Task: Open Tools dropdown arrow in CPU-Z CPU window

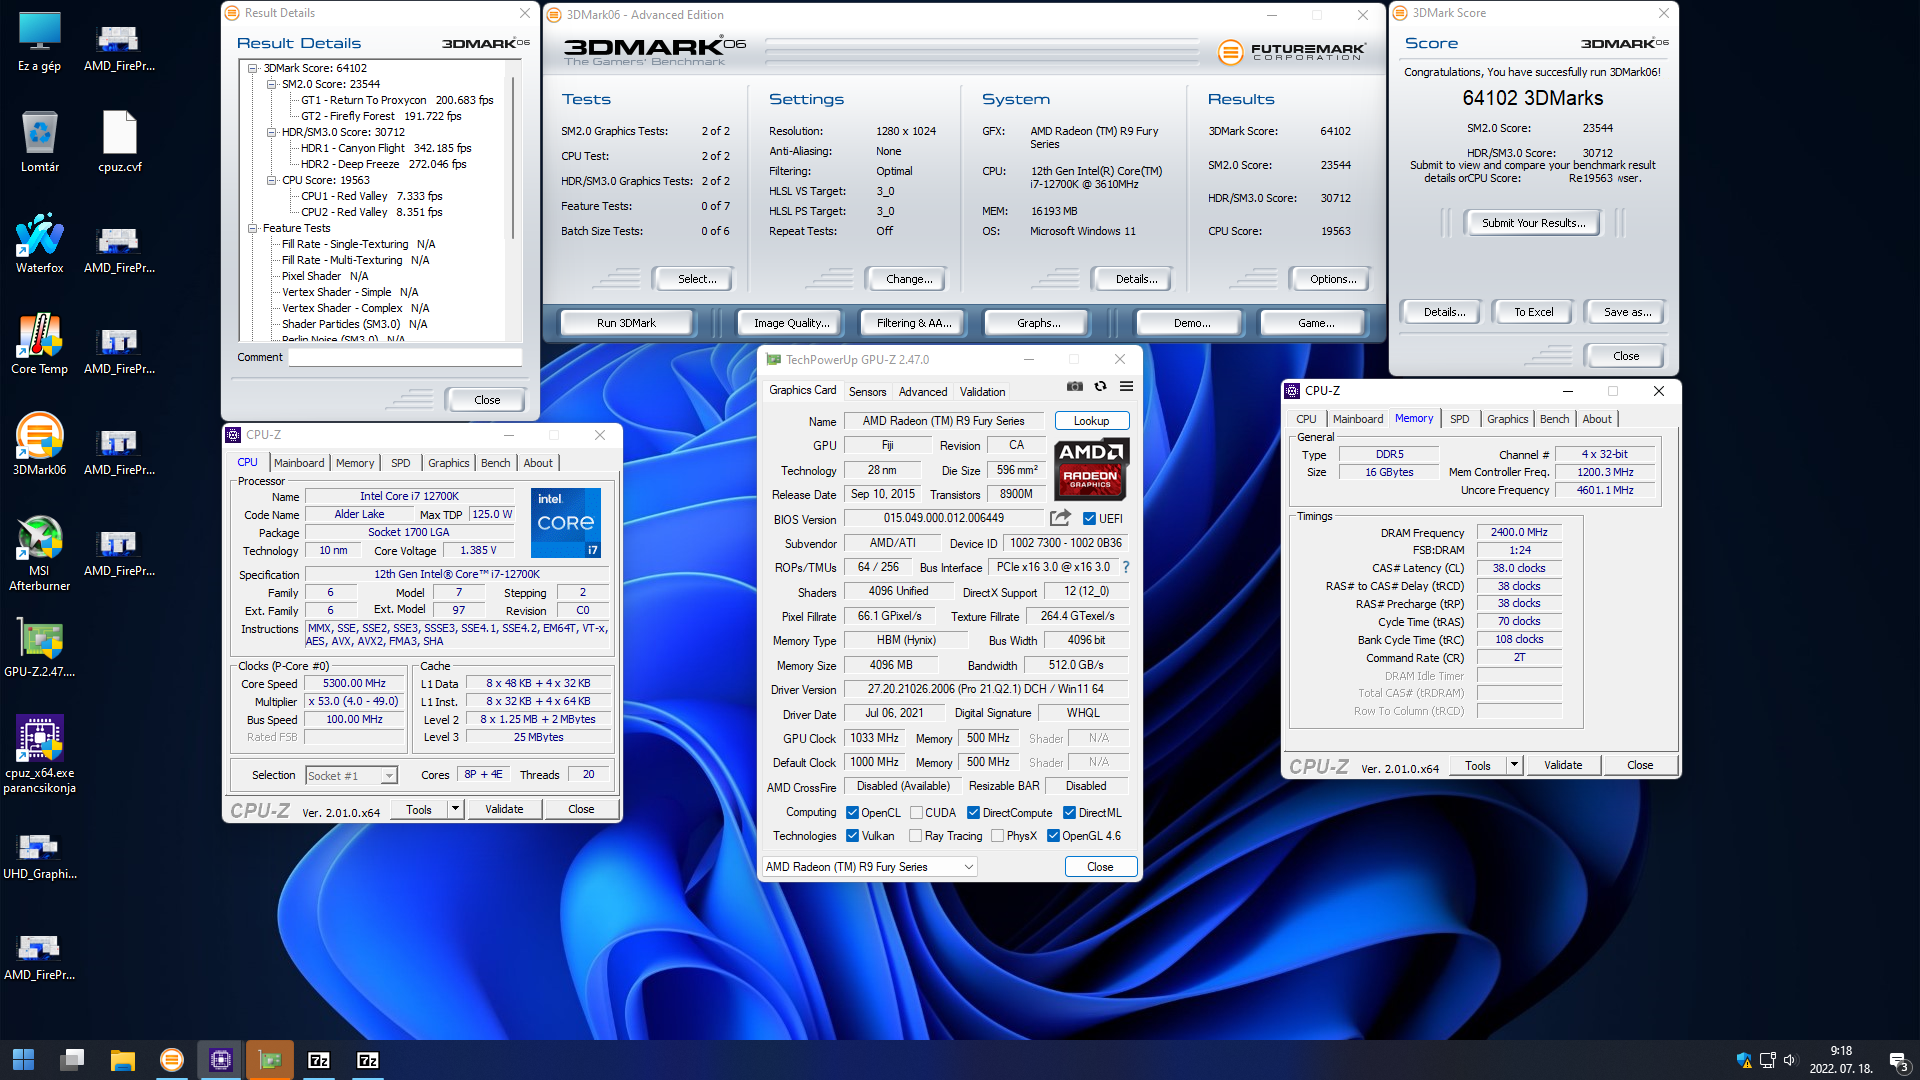Action: tap(455, 809)
